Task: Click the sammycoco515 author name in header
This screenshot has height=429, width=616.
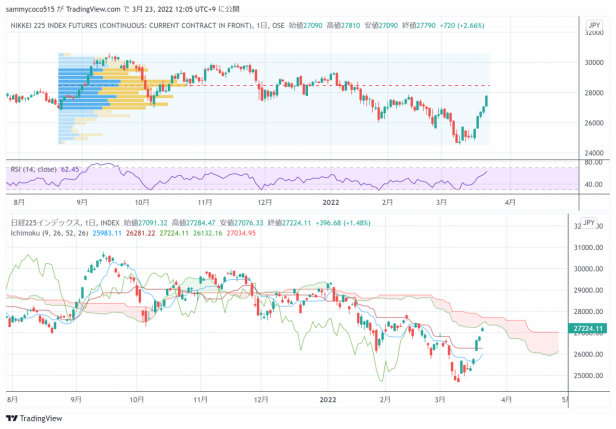Action: click(30, 9)
